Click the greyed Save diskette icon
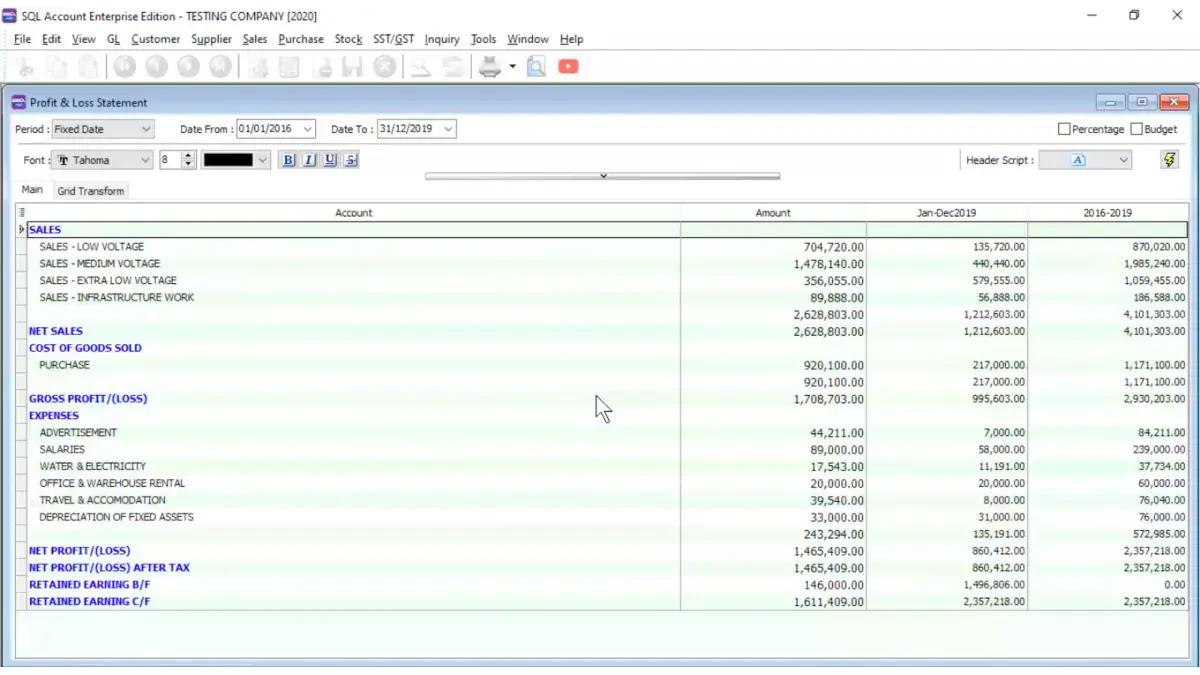Image resolution: width=1200 pixels, height=675 pixels. click(x=352, y=67)
